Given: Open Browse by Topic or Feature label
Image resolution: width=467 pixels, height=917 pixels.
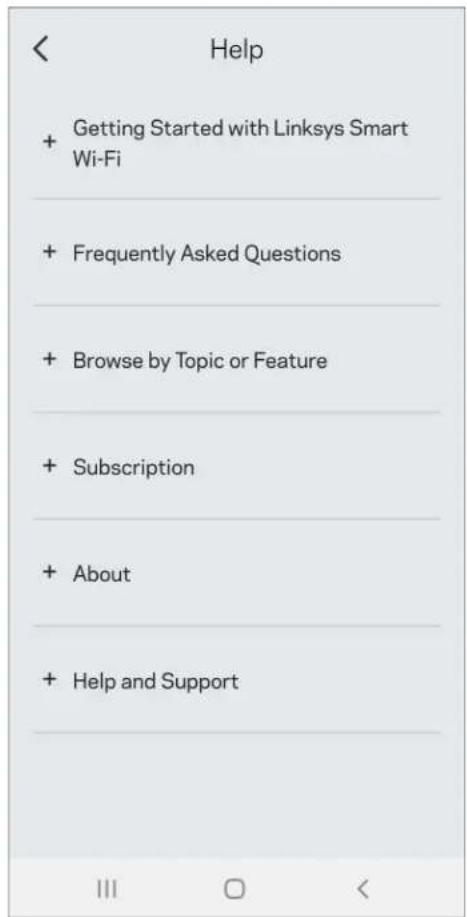Looking at the screenshot, I should click(200, 361).
